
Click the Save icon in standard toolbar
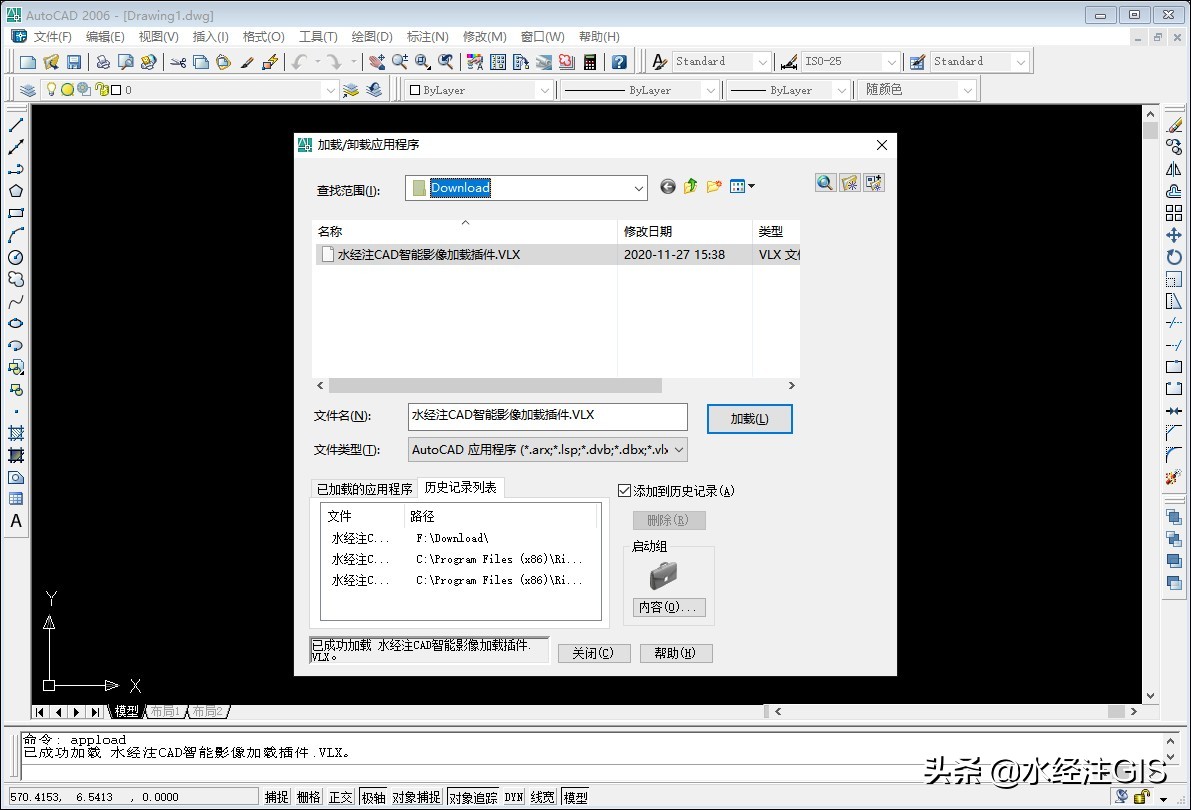[74, 62]
